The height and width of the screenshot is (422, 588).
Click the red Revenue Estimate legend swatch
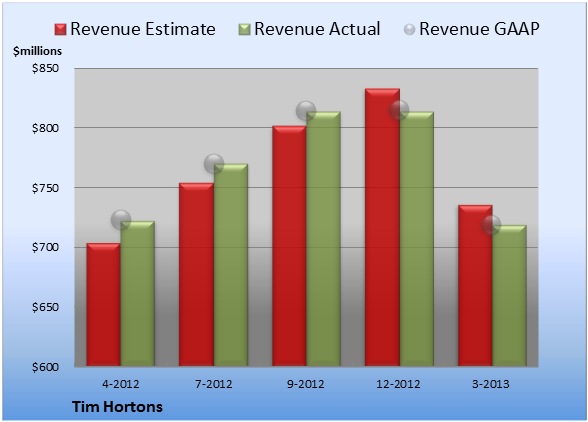[60, 30]
